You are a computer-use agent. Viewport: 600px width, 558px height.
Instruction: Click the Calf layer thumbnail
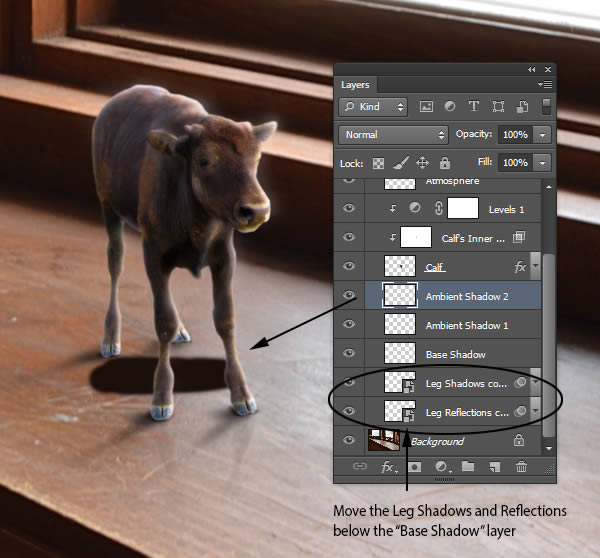(399, 266)
